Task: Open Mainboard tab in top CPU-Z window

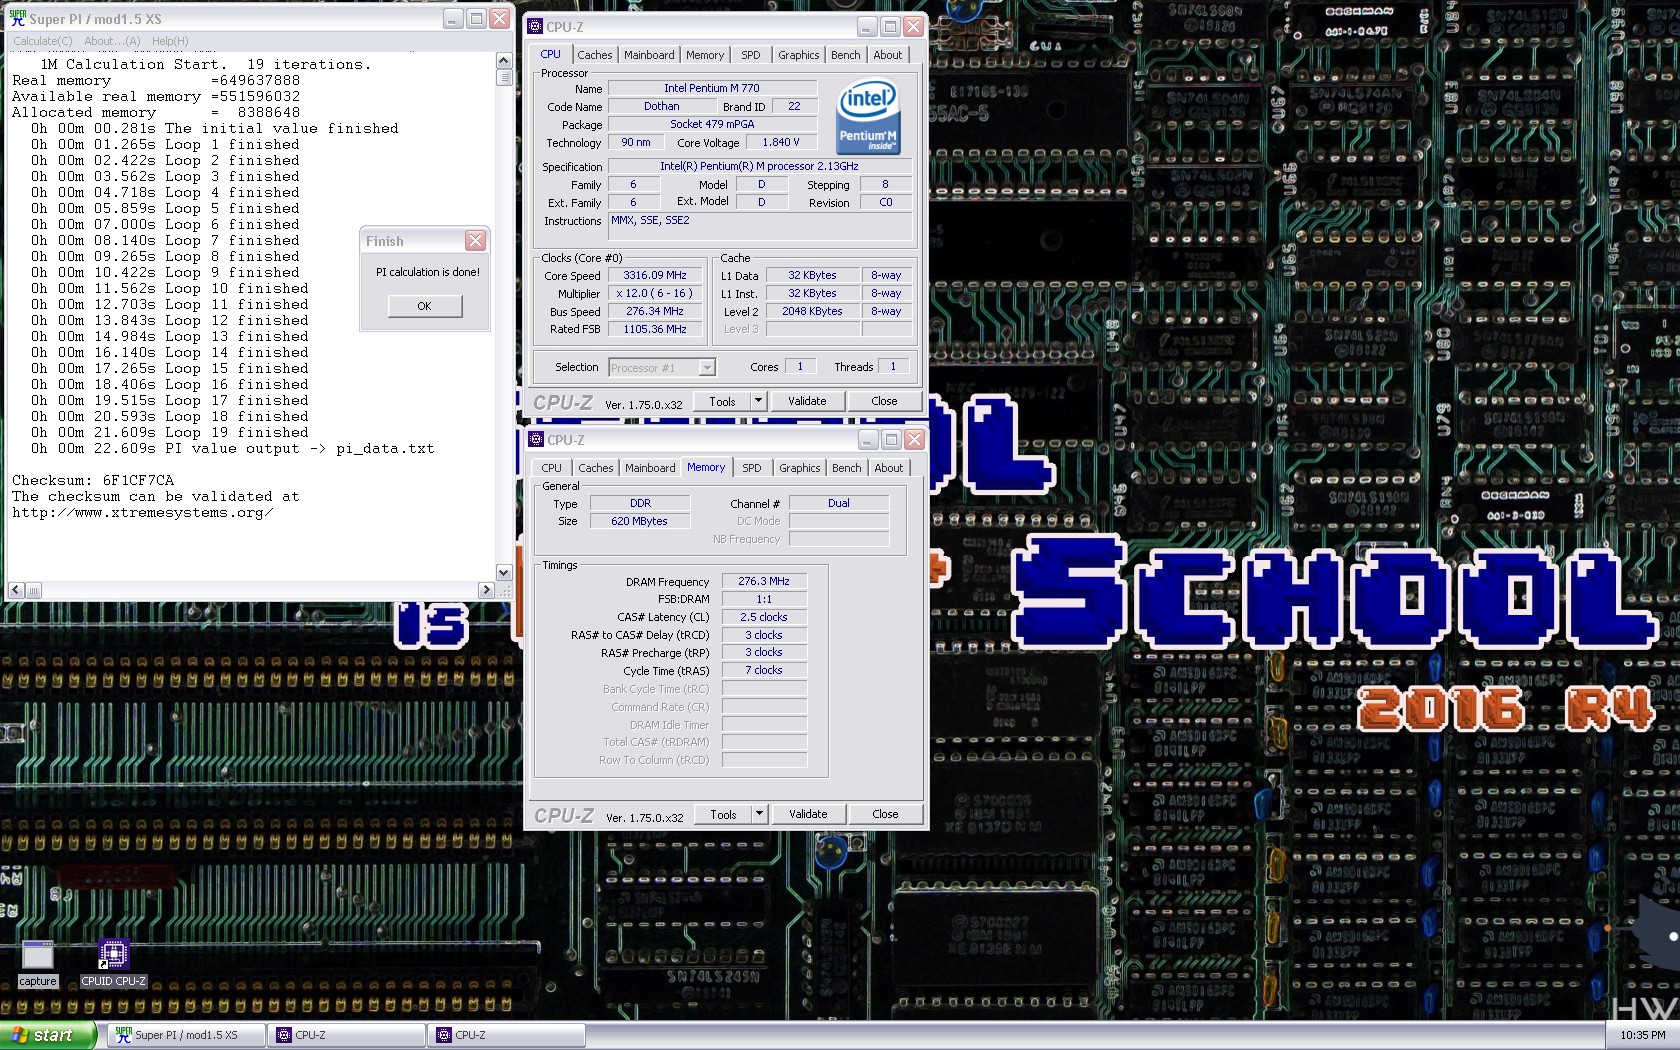Action: [x=649, y=55]
